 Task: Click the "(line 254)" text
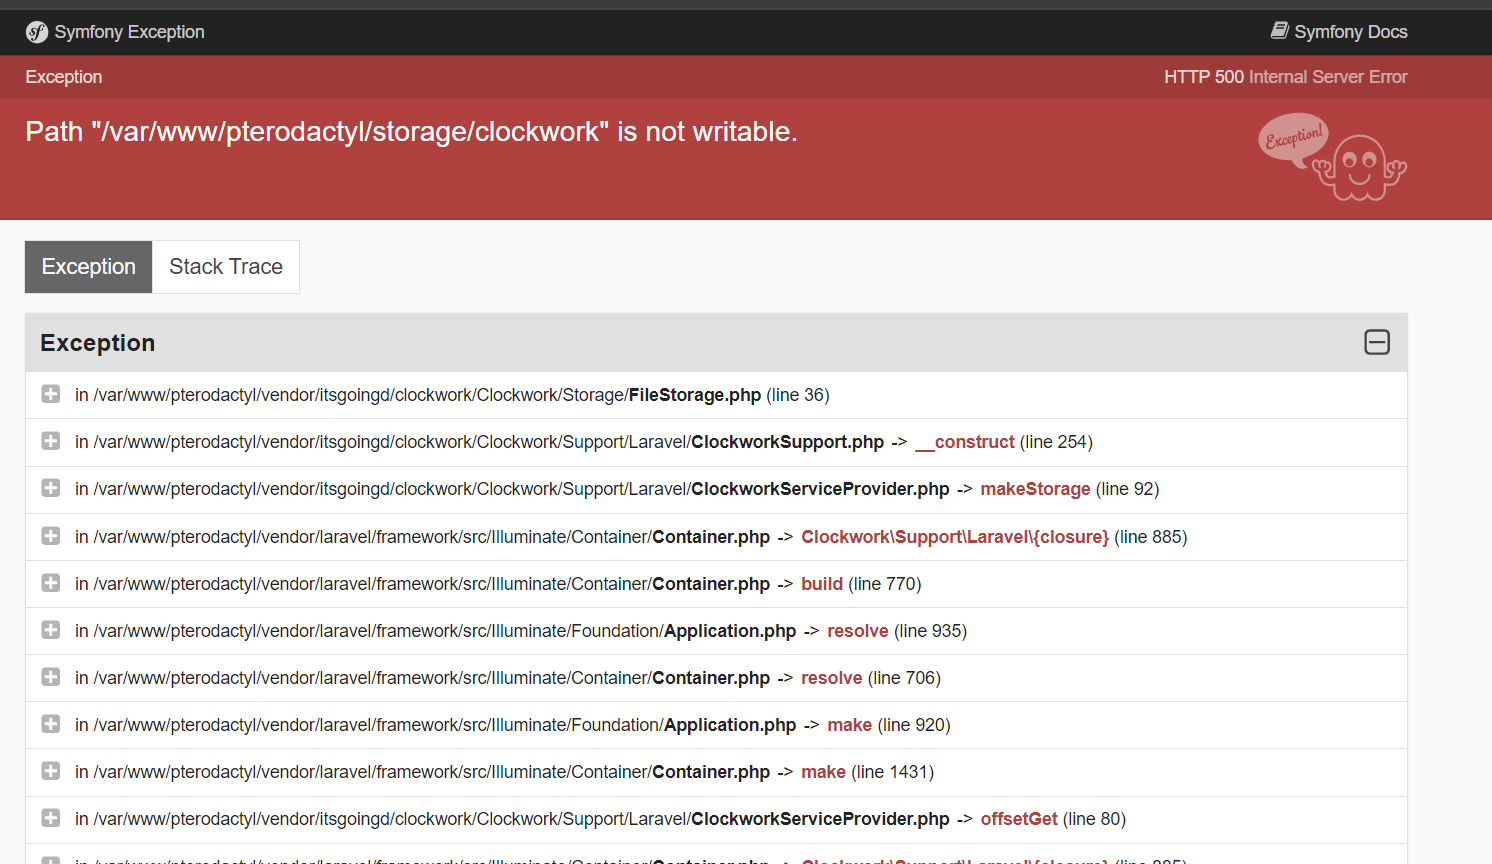tap(1056, 442)
